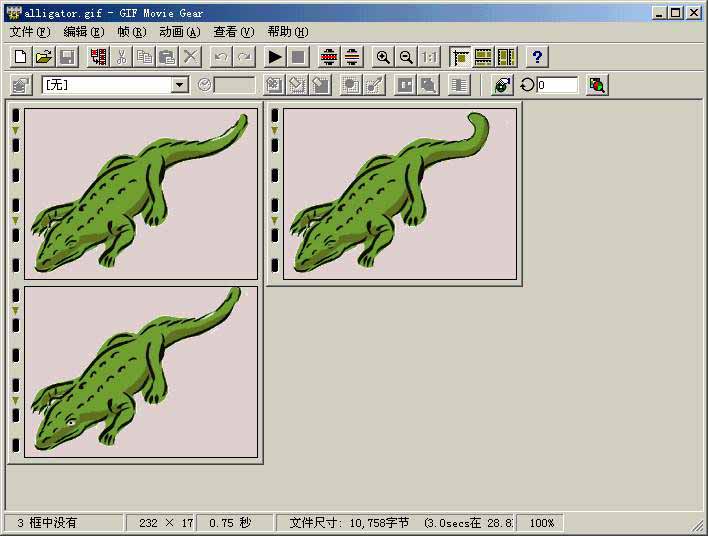Click the New file icon
Screen dimensions: 708x536
pos(20,57)
